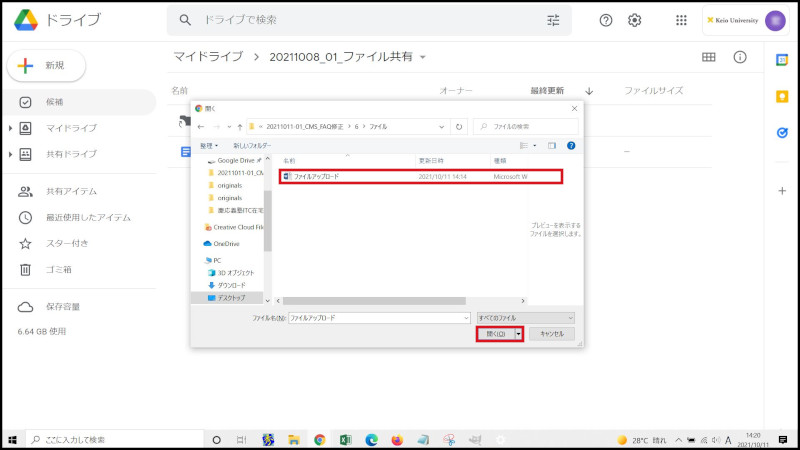The width and height of the screenshot is (800, 450).
Task: Show details with the info icon
Action: pos(740,57)
